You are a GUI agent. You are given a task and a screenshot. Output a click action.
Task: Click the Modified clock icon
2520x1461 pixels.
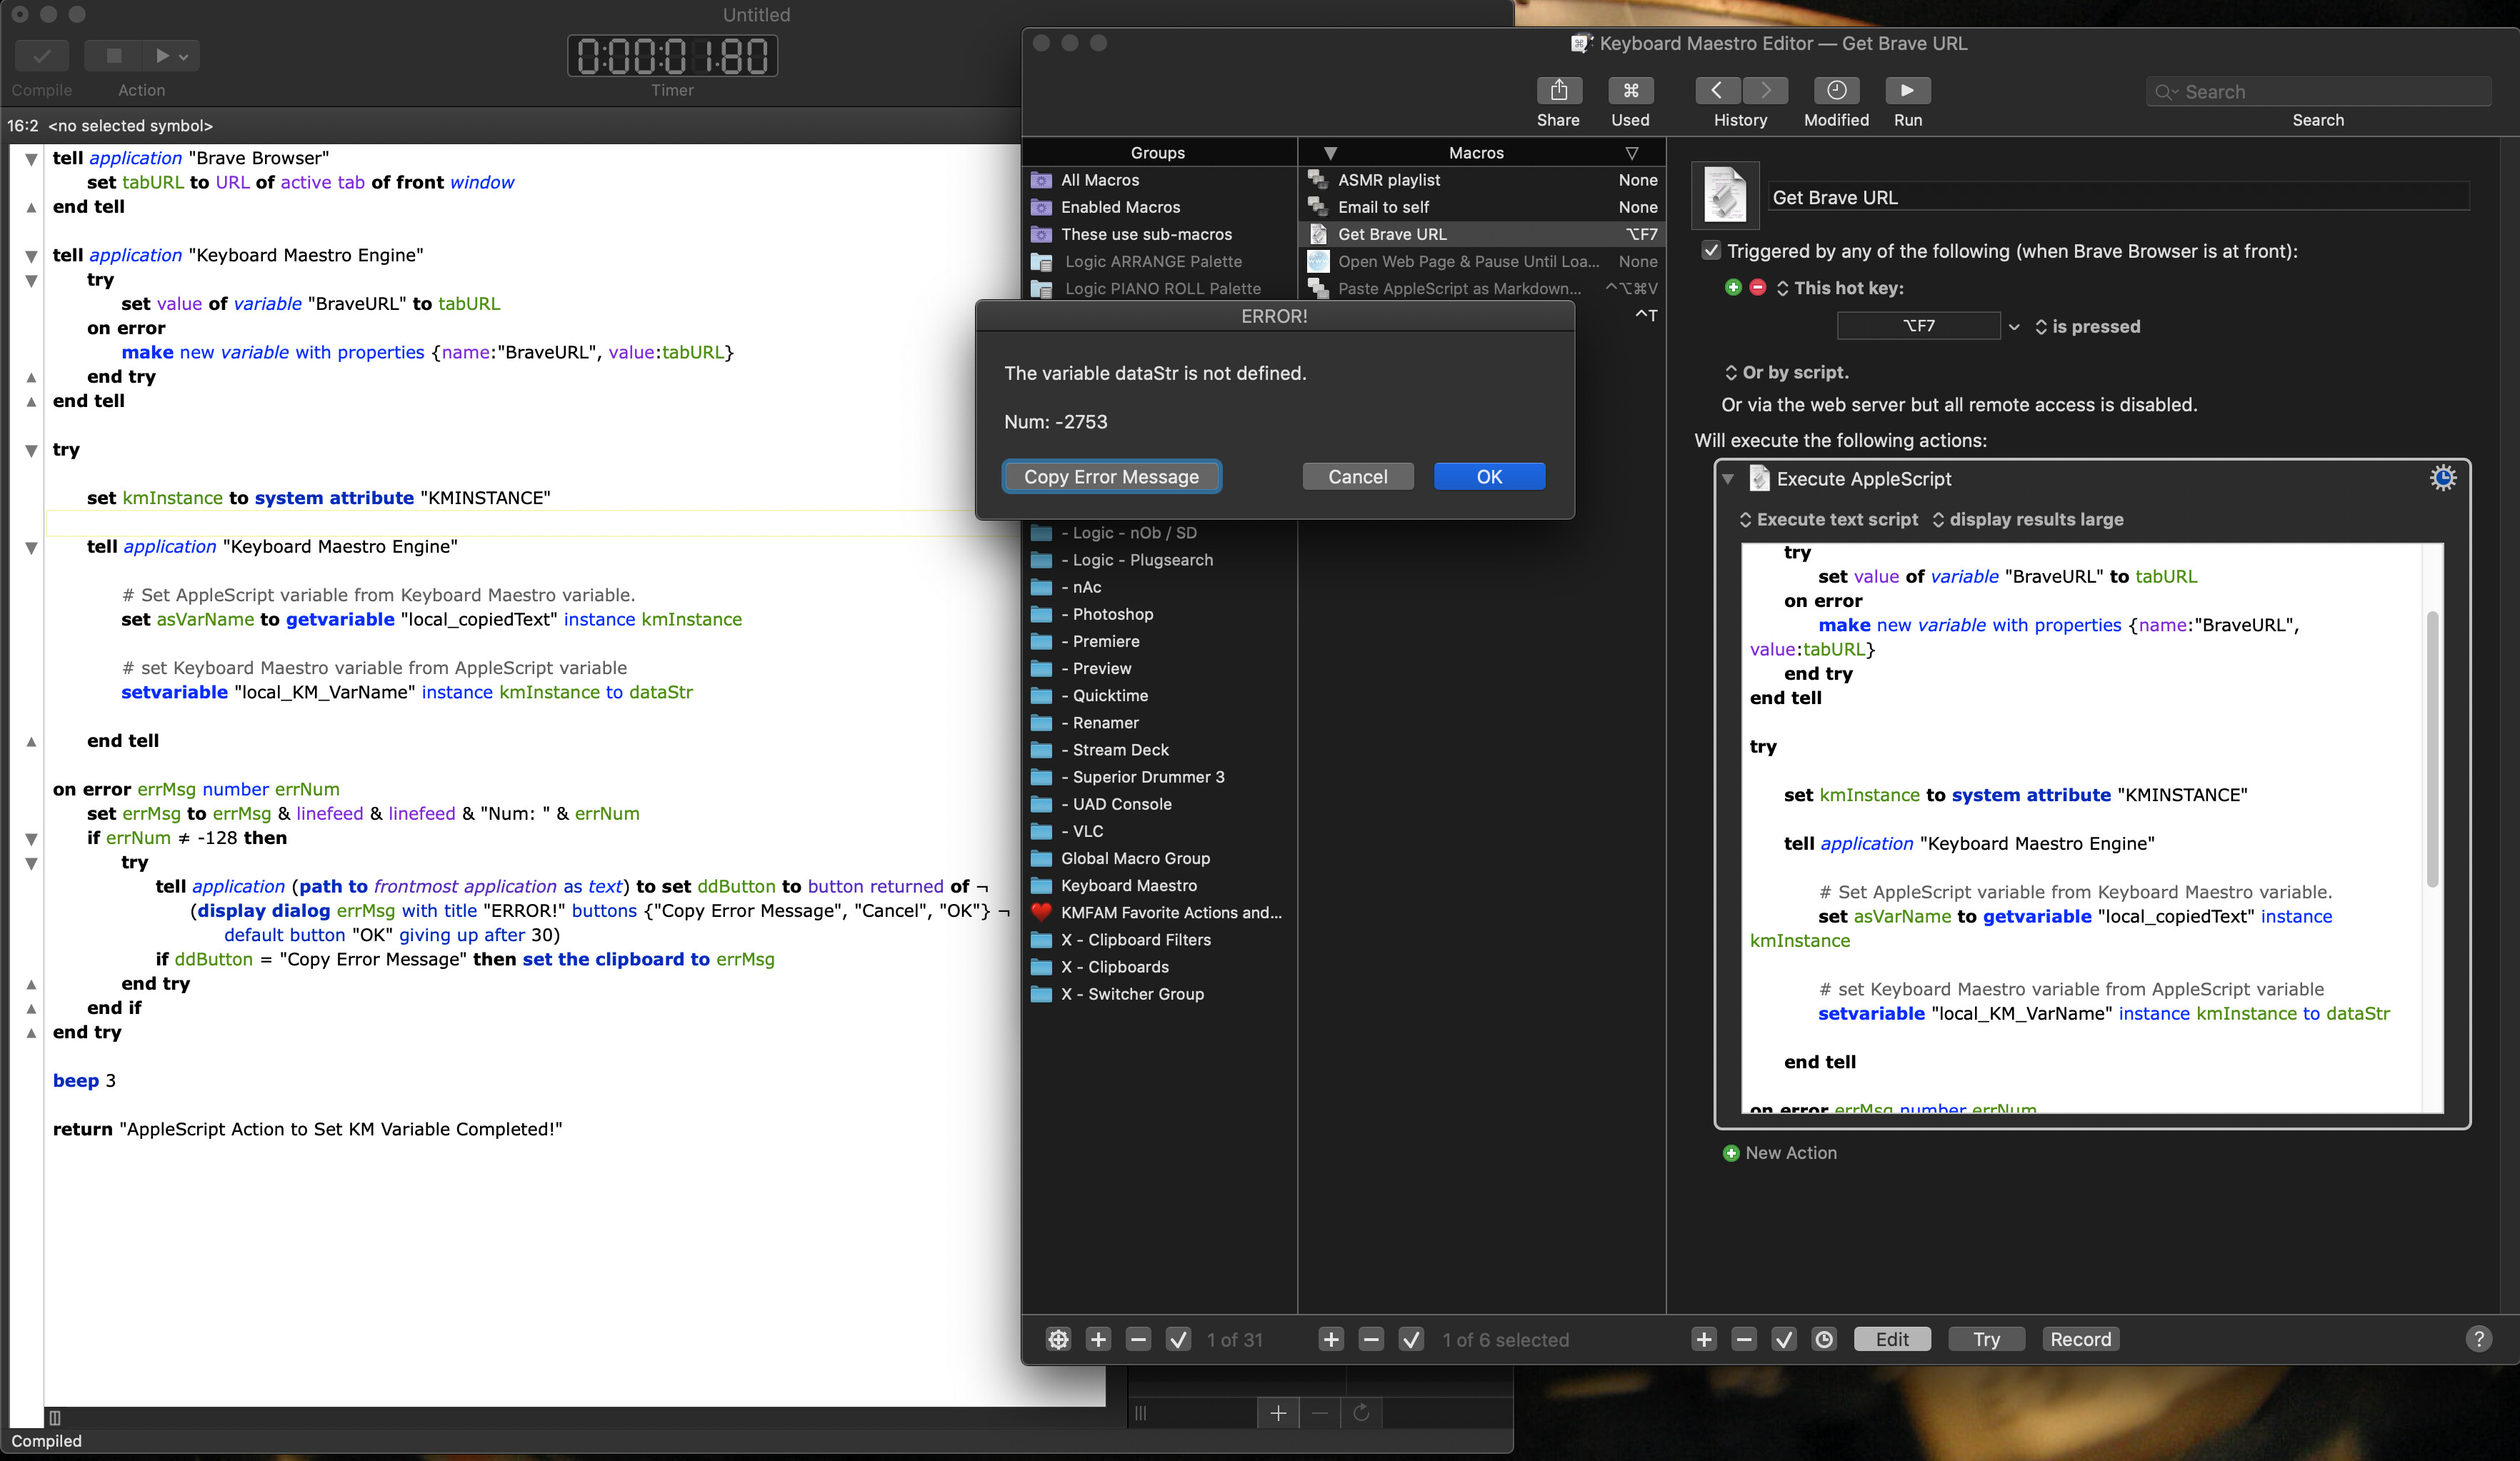[1836, 91]
